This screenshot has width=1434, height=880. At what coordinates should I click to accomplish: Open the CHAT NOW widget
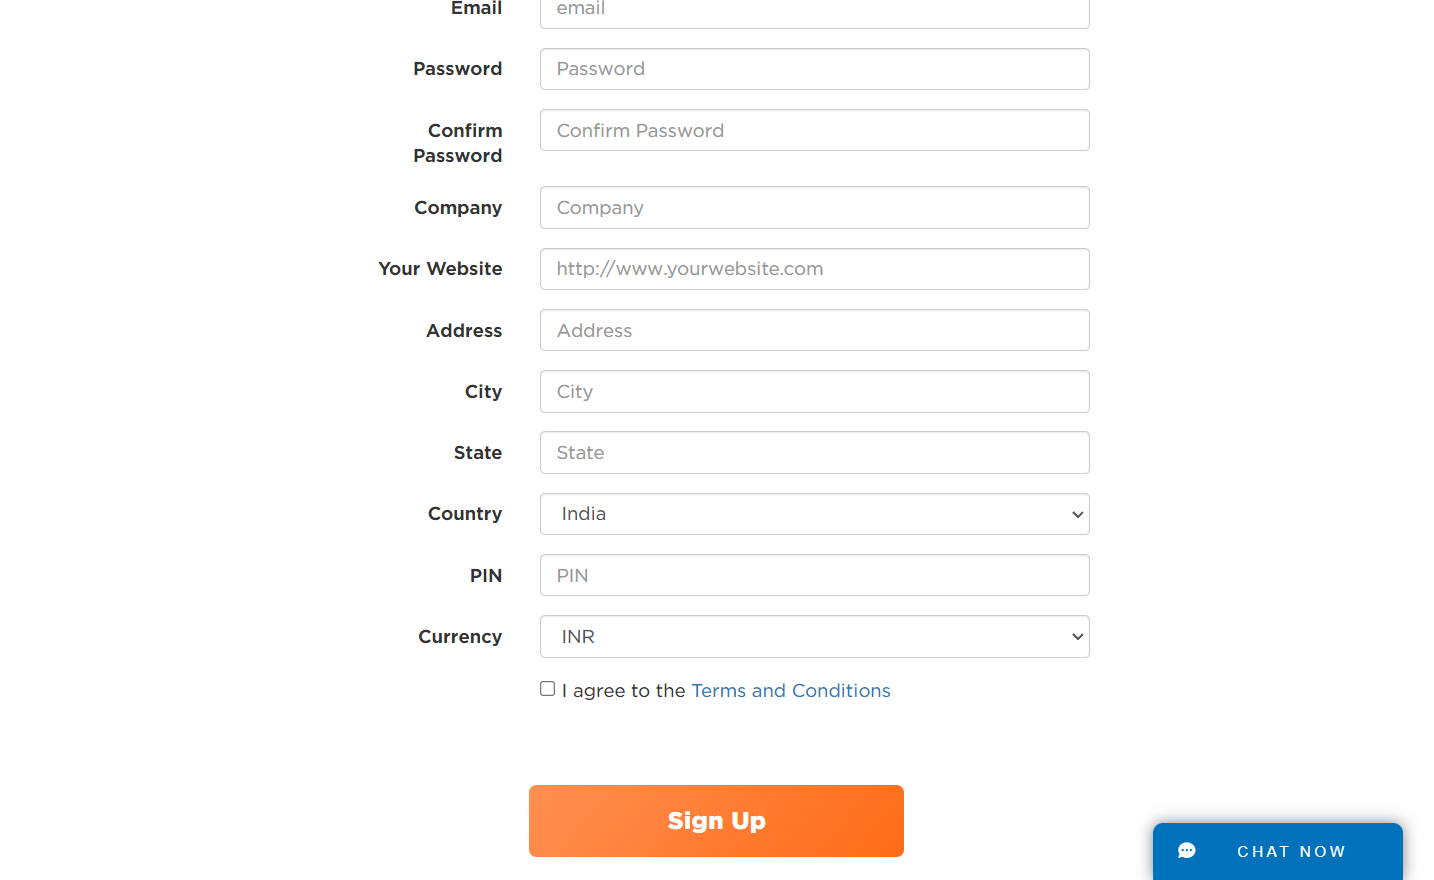(1277, 851)
